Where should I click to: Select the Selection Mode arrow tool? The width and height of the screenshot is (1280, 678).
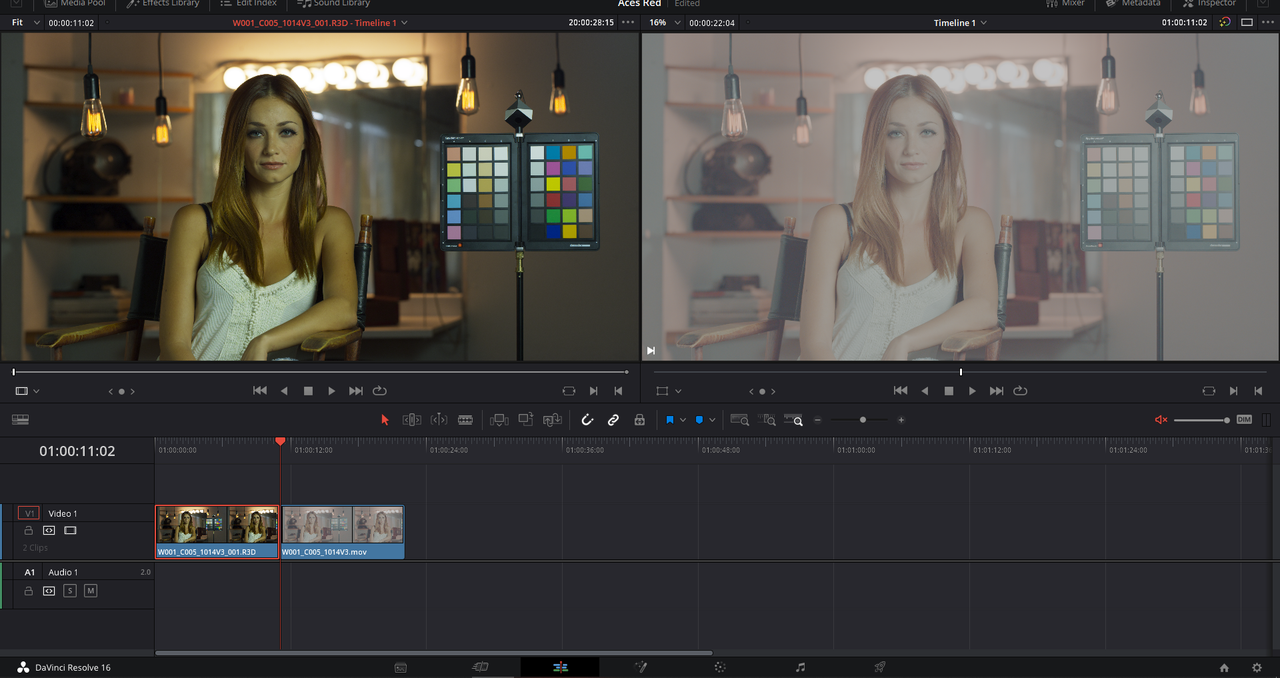pos(385,420)
